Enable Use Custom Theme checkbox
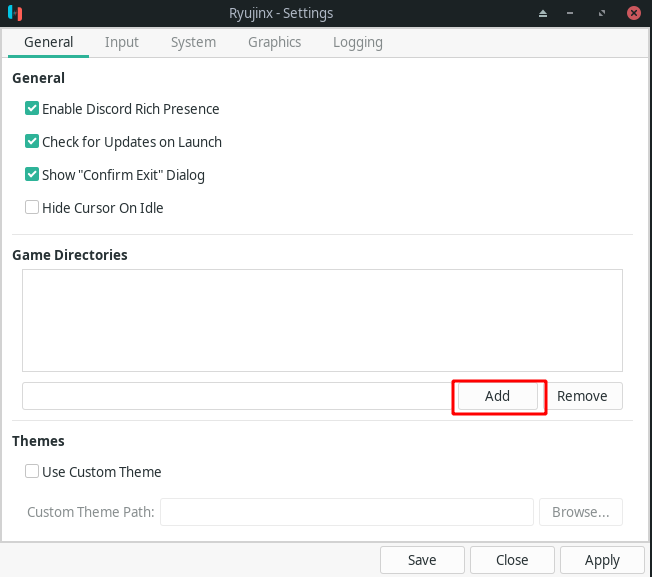The height and width of the screenshot is (577, 652). pos(33,472)
